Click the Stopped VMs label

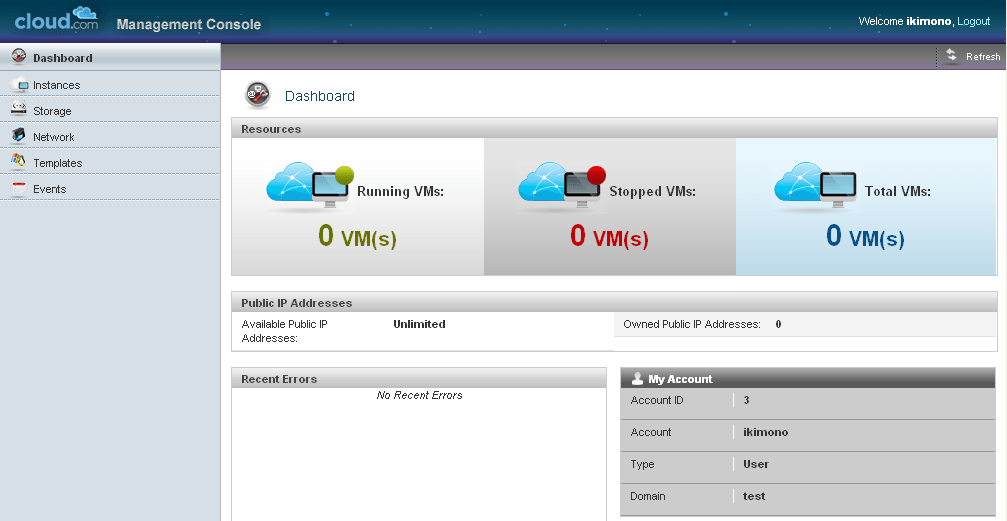point(652,191)
